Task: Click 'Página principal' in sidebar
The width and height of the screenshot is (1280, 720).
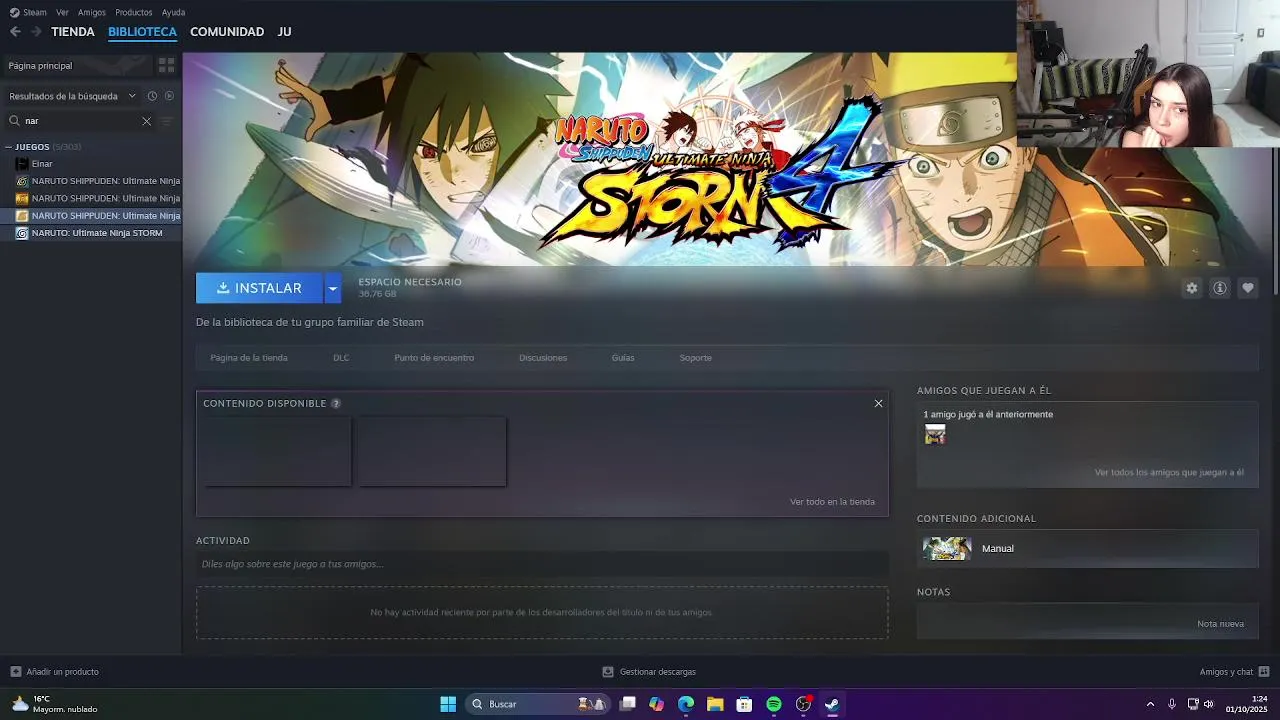Action: coord(78,65)
